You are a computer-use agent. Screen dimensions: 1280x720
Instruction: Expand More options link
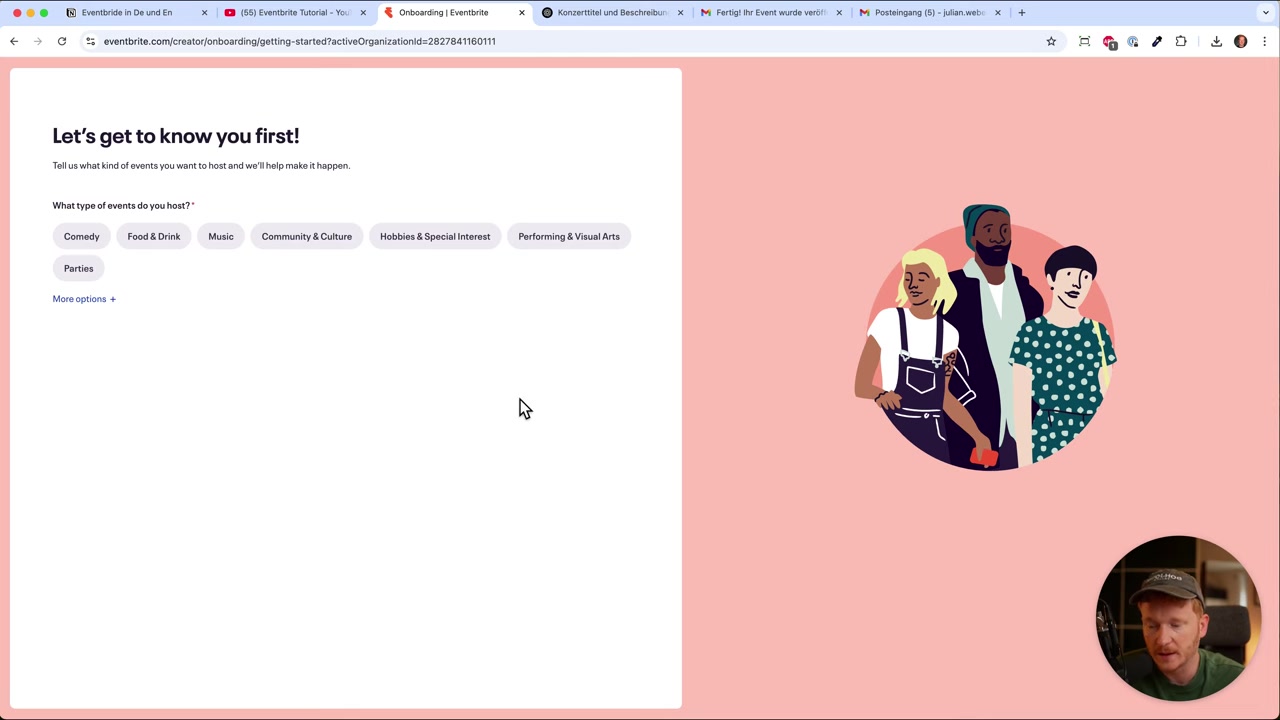84,299
